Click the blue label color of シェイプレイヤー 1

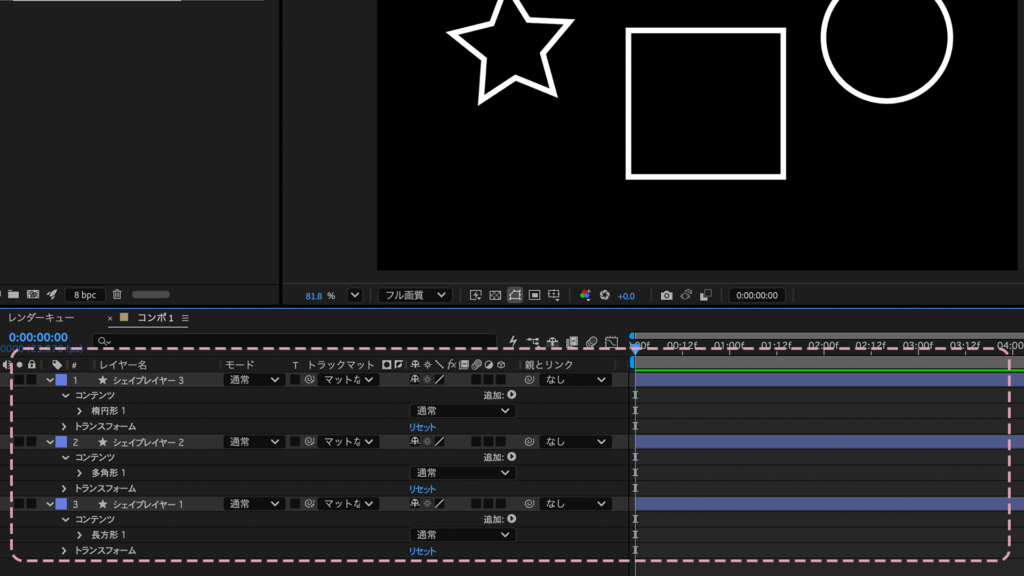pos(61,504)
